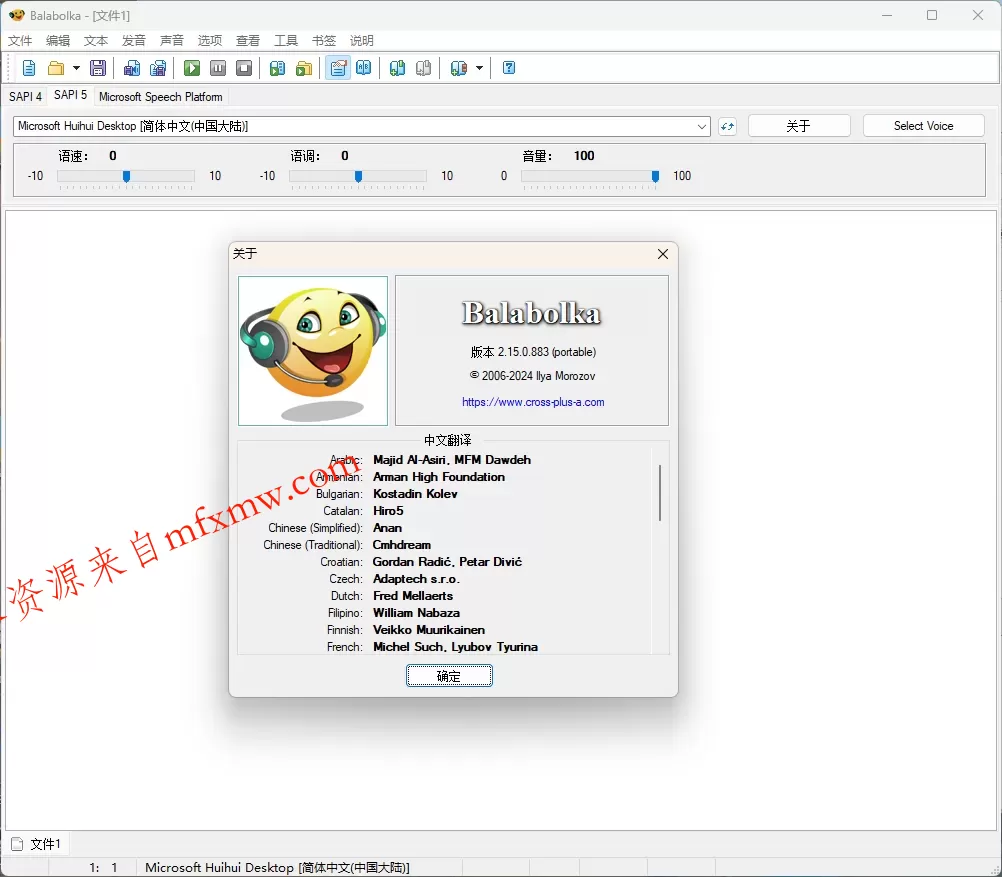Open the 声音 menu
Viewport: 1002px width, 877px height.
[x=172, y=41]
